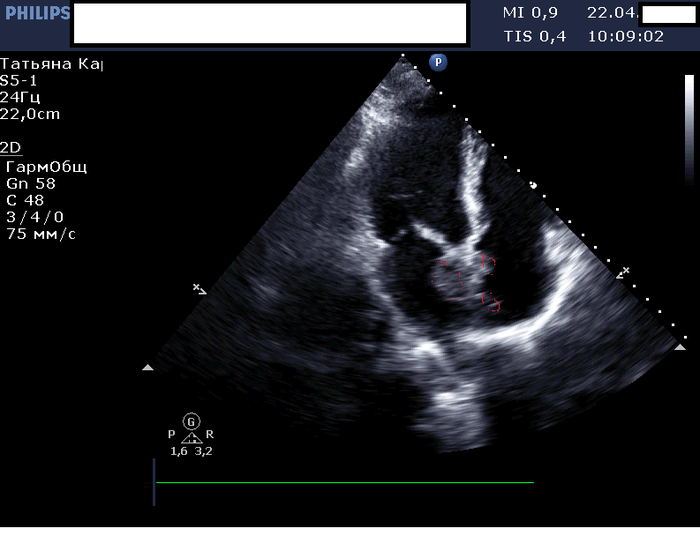Click the S5-1 transducer label
This screenshot has height=536, width=700.
[x=20, y=80]
